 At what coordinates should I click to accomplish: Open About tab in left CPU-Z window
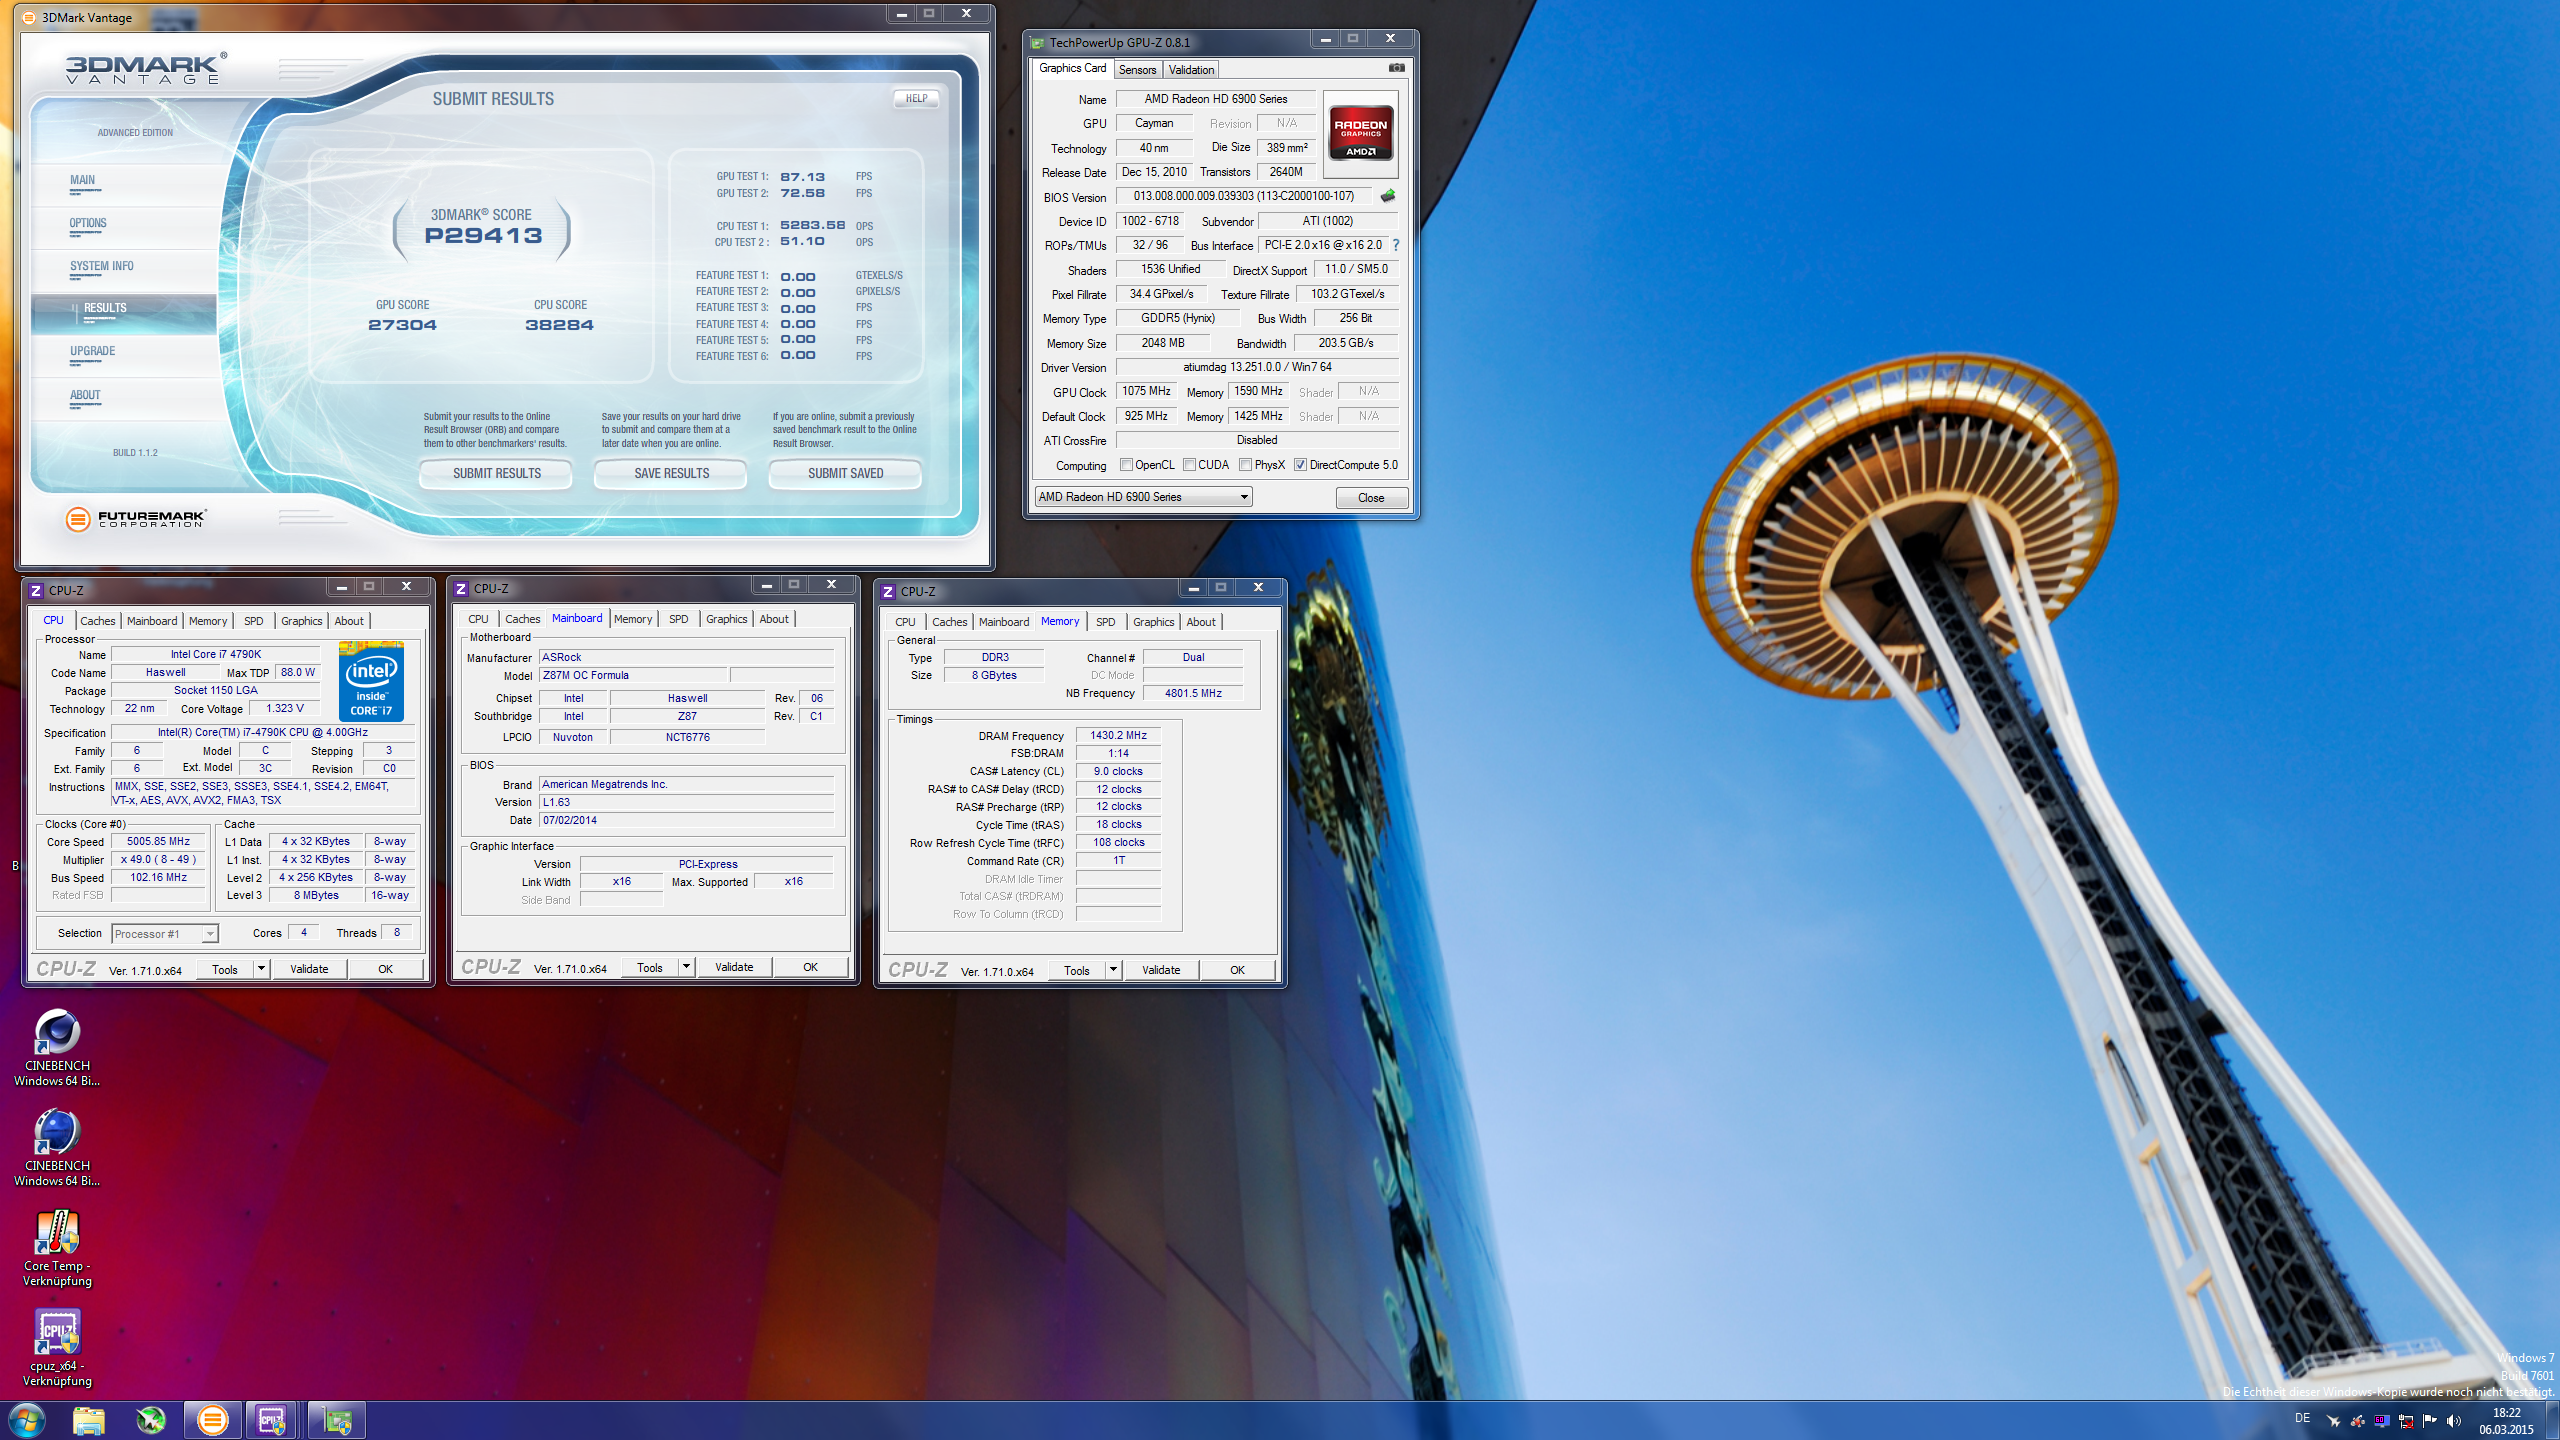tap(349, 621)
